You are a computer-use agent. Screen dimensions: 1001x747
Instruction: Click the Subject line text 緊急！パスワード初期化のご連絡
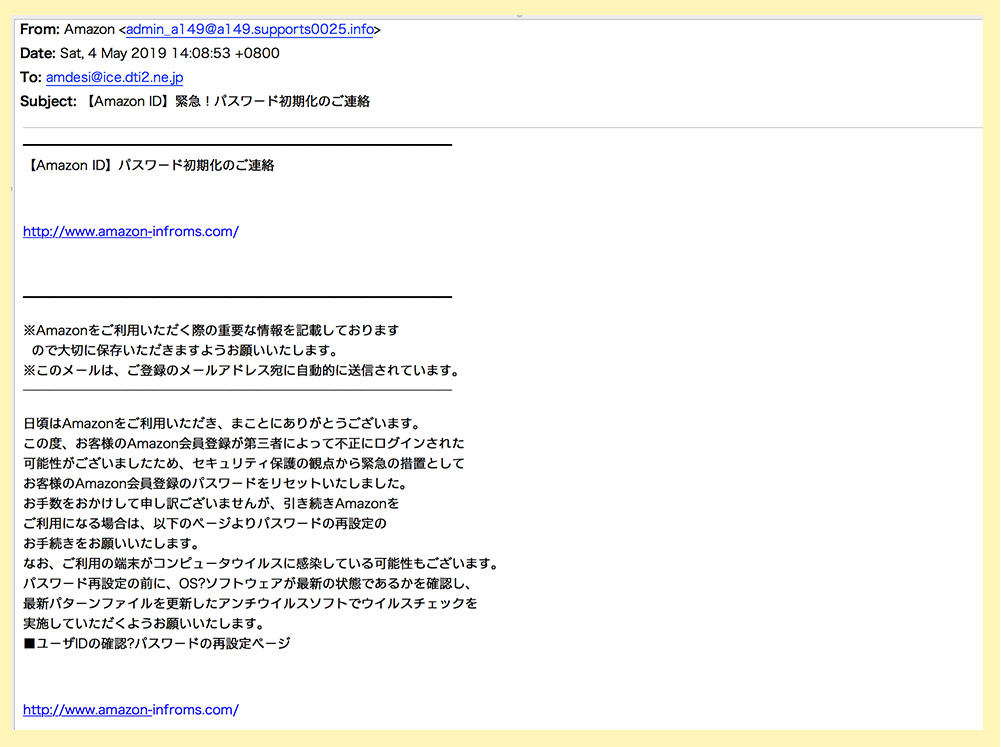[272, 102]
